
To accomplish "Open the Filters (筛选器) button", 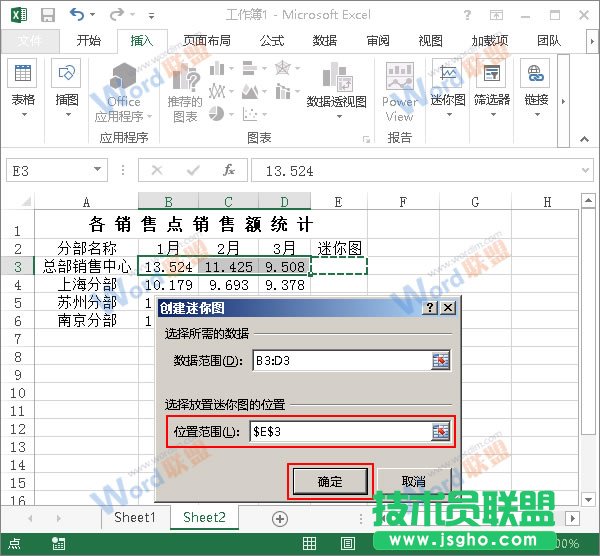I will tap(492, 89).
